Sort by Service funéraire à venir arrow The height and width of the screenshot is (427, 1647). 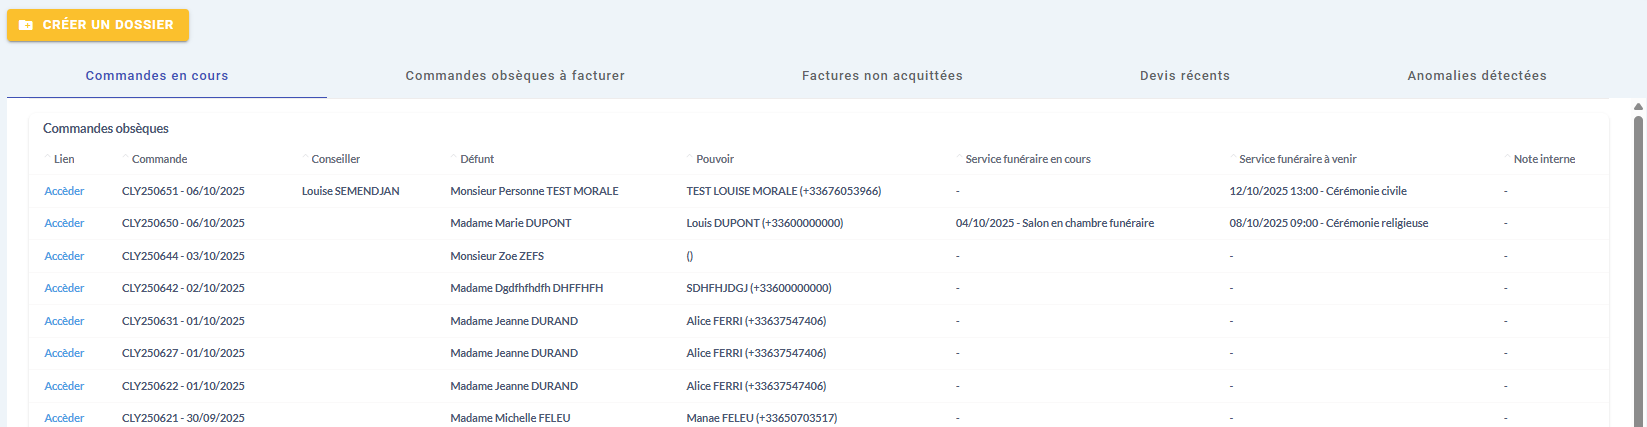tap(1234, 157)
